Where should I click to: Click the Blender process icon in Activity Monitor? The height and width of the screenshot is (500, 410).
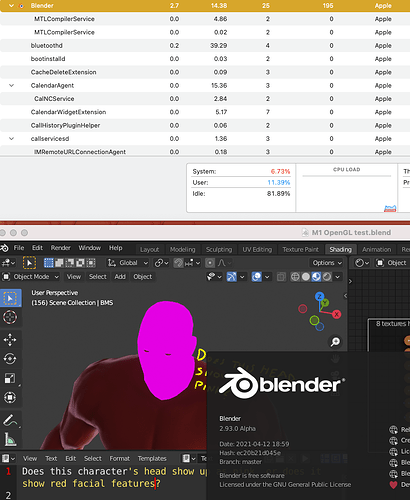pos(22,6)
